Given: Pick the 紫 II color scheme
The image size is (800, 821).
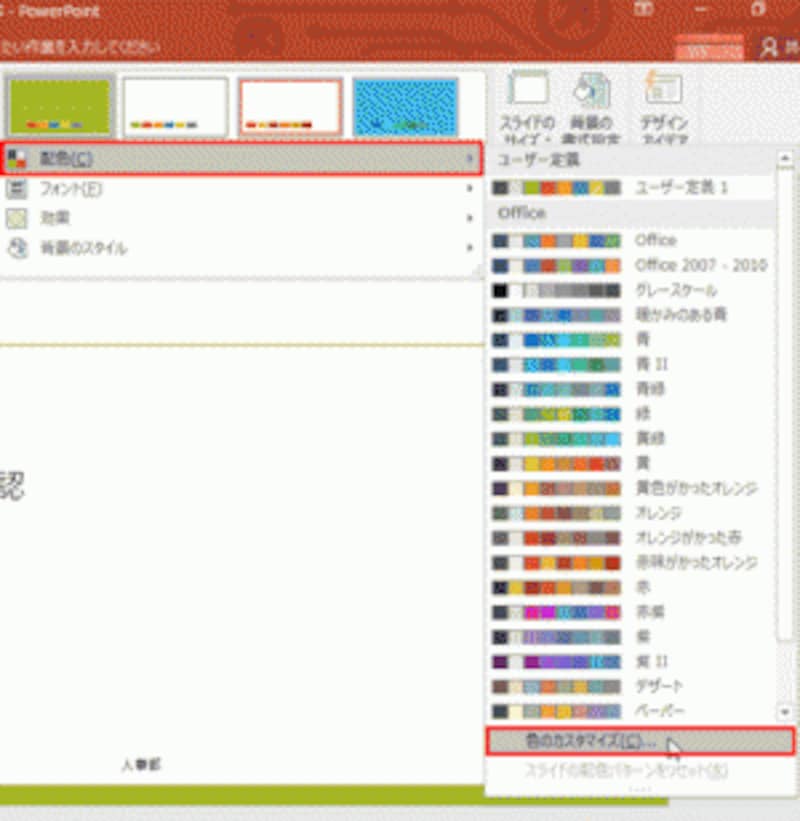Looking at the screenshot, I should [x=631, y=662].
